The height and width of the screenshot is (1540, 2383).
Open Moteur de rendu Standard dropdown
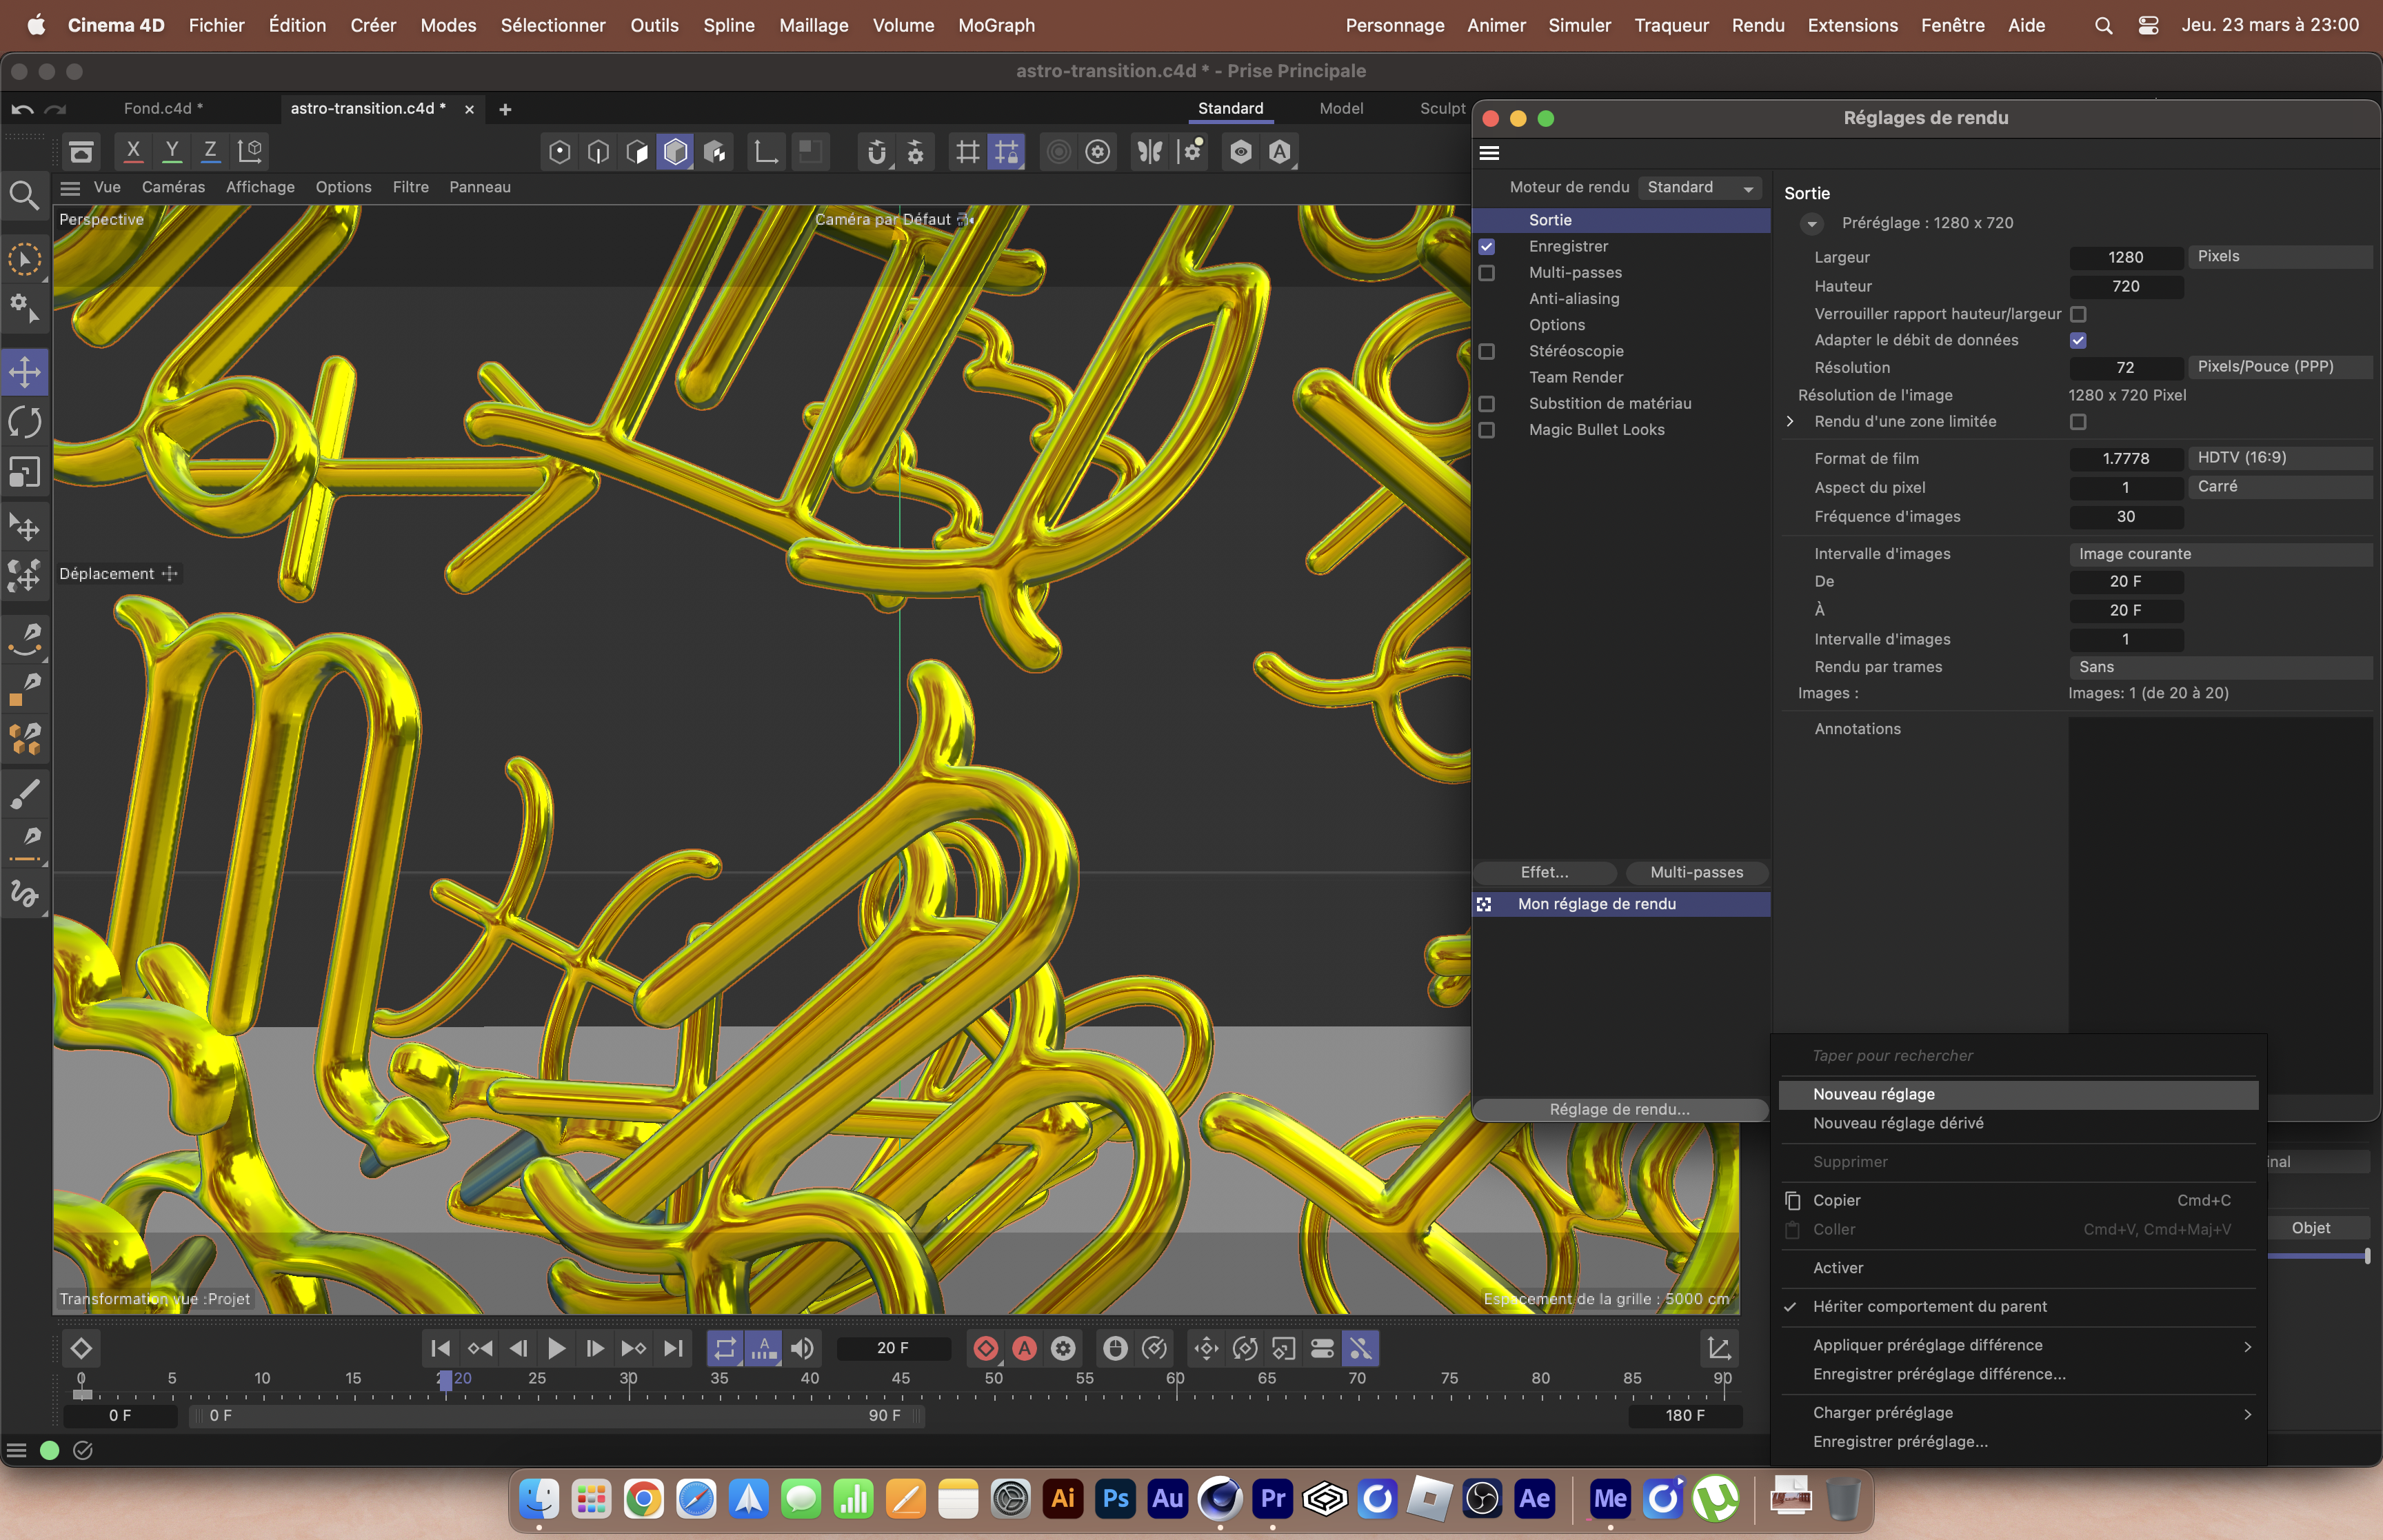click(x=1700, y=188)
